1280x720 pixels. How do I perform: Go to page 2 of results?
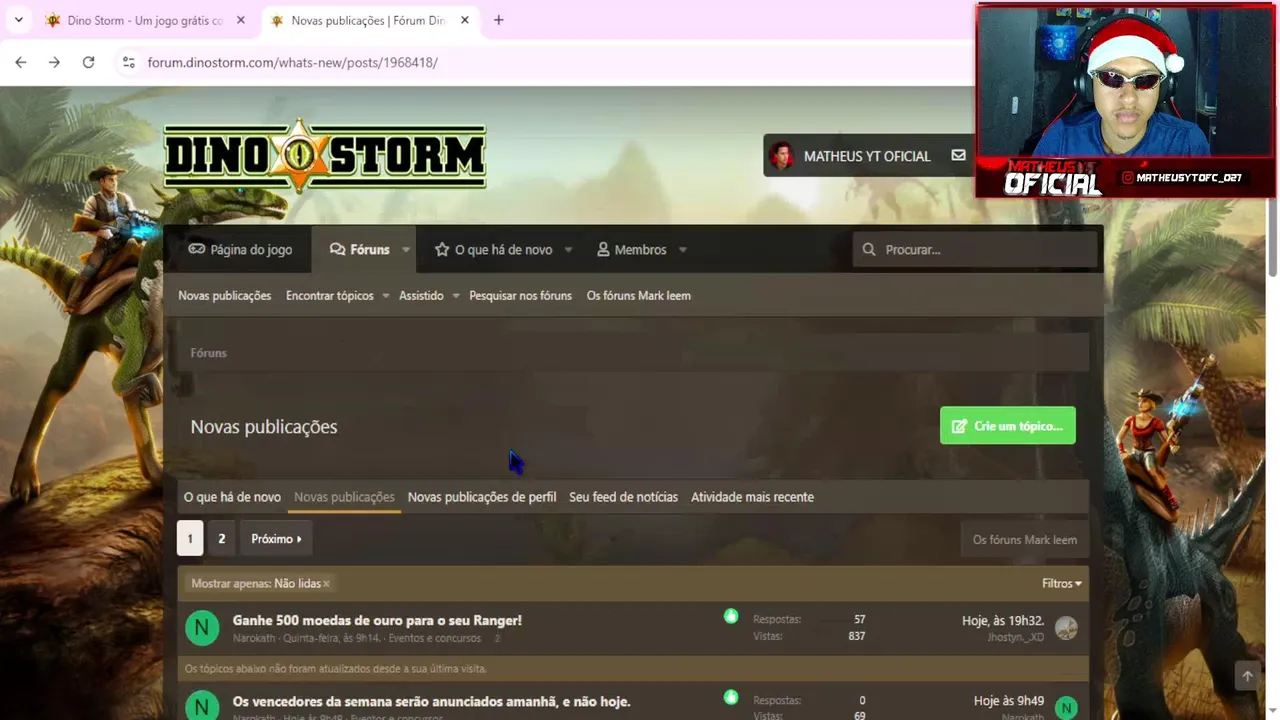coord(222,539)
